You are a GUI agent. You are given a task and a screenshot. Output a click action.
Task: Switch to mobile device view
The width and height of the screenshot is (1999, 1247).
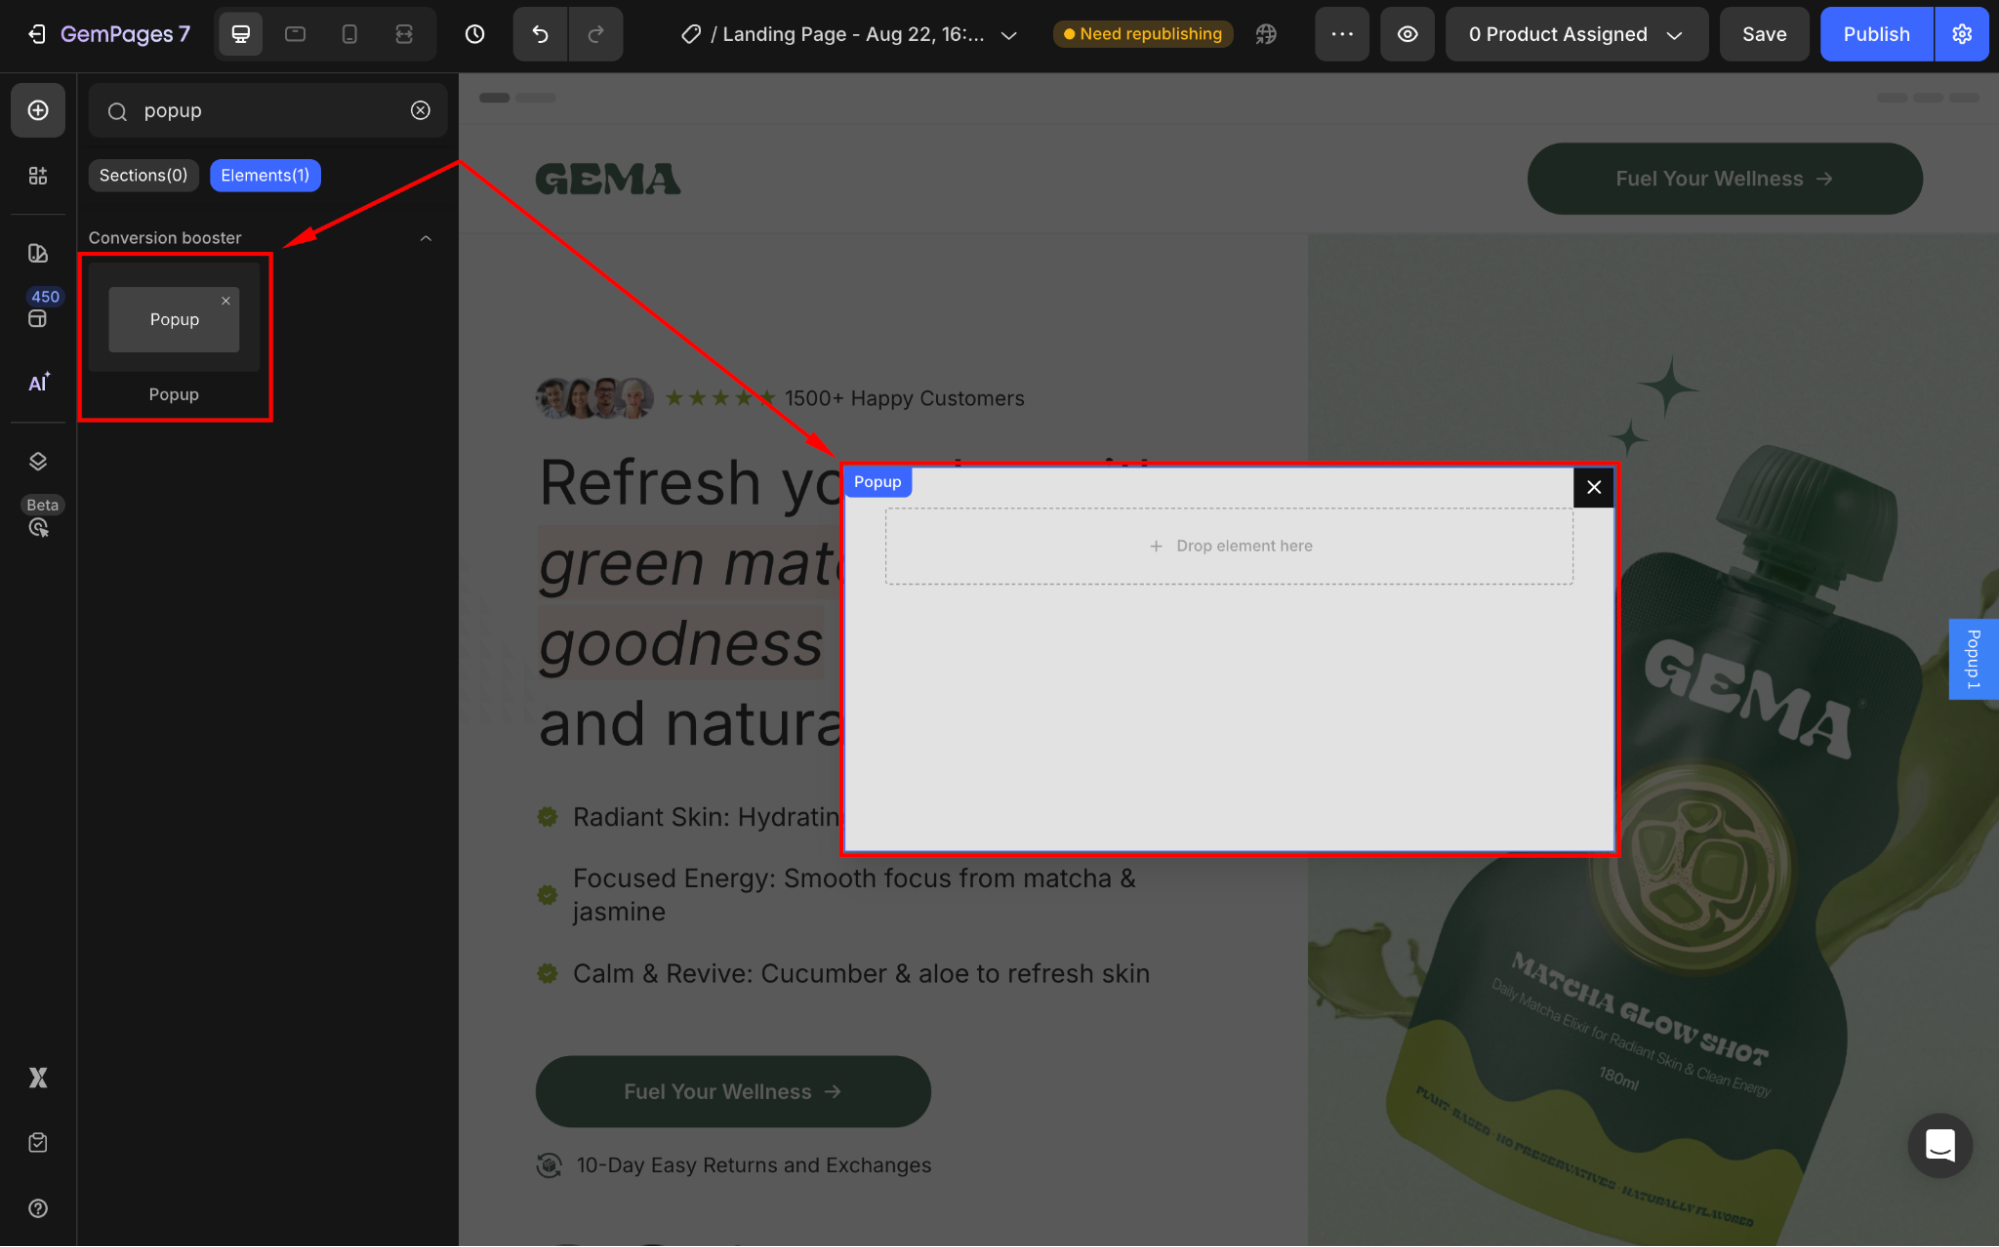349,34
